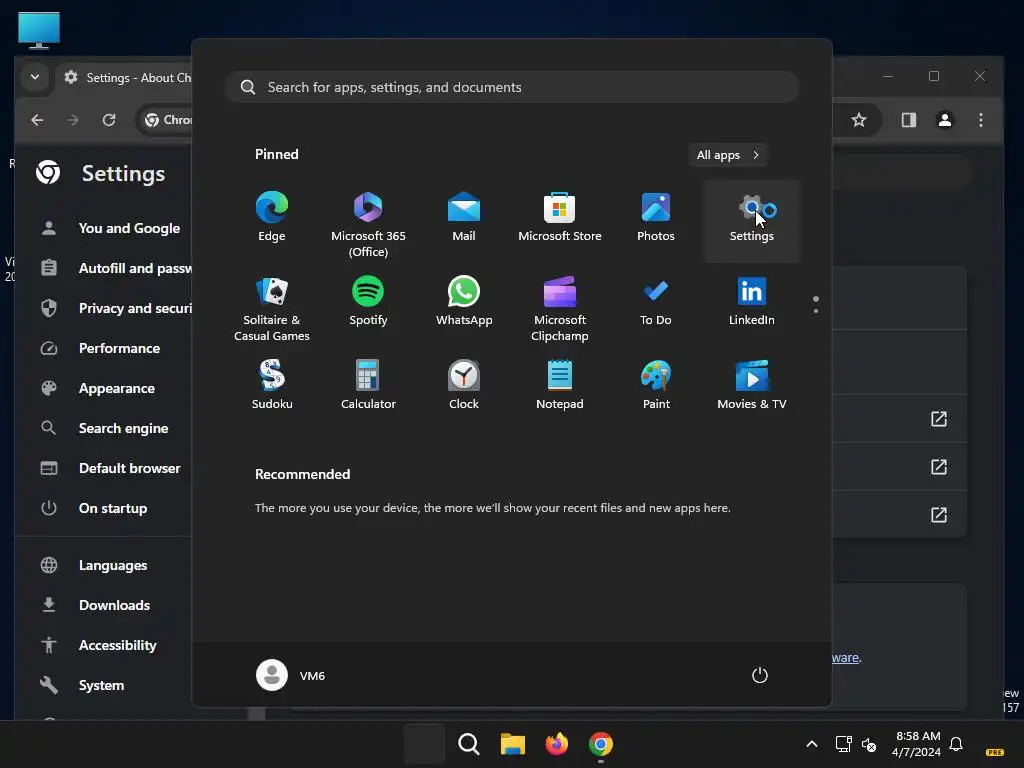Launch Solitaire & Casual Games
Screen dimensions: 1024x768
tap(272, 308)
